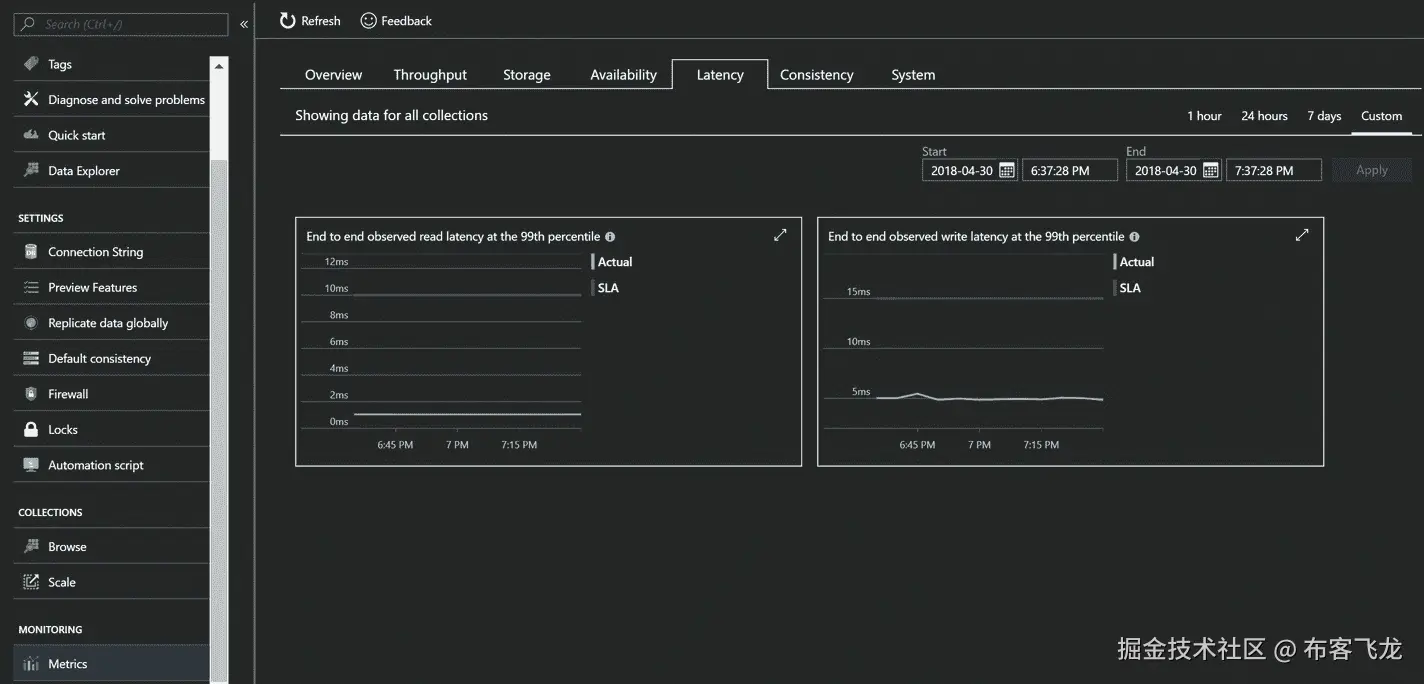Switch to the Storage tab
This screenshot has width=1424, height=684.
527,75
